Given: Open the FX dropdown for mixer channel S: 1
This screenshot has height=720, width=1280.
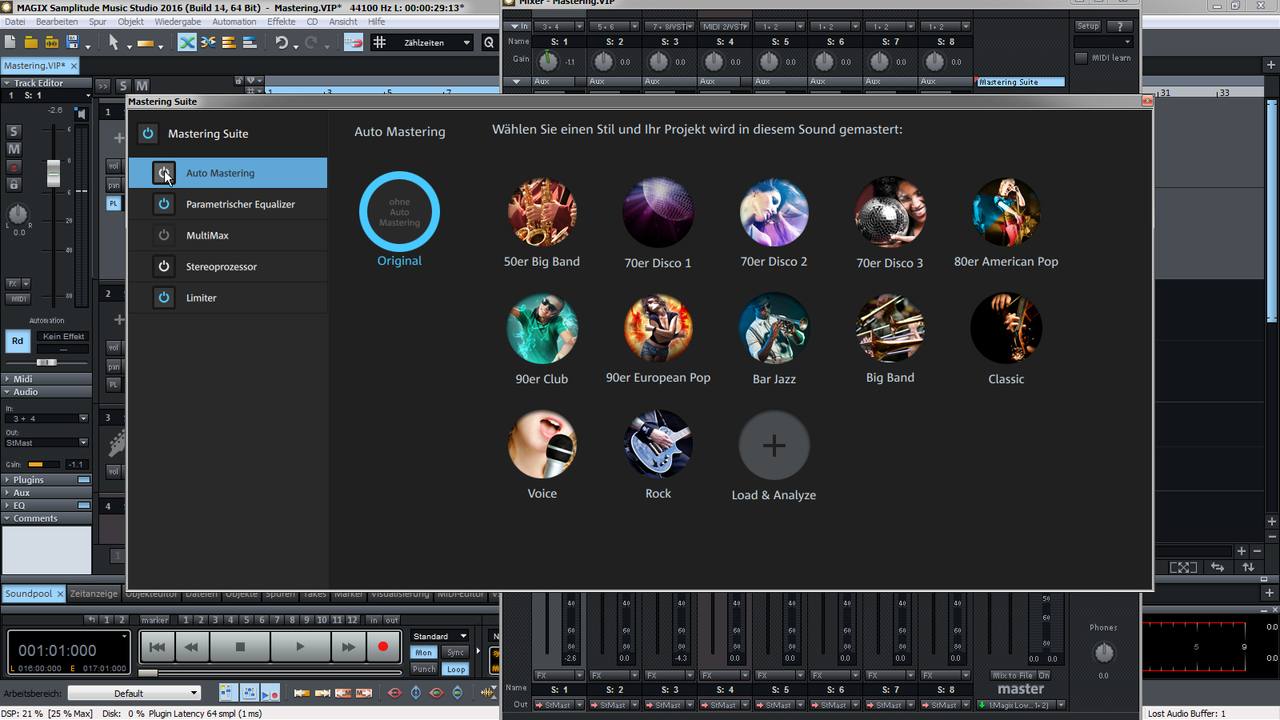Looking at the screenshot, I should point(559,675).
